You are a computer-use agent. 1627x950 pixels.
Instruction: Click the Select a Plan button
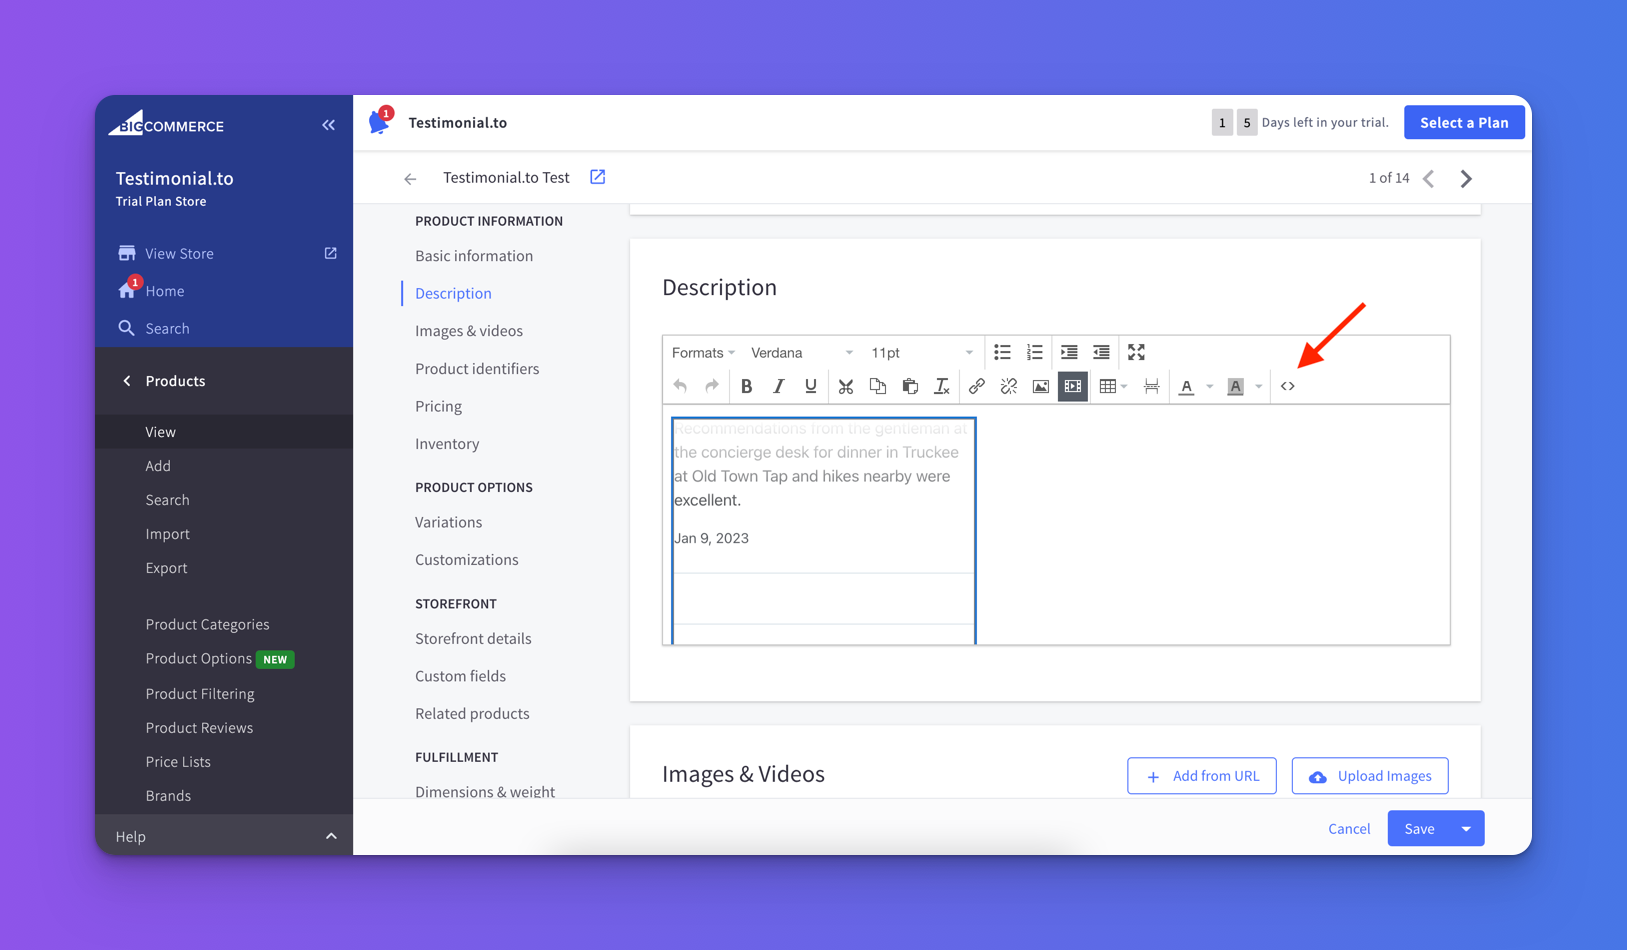coord(1463,122)
